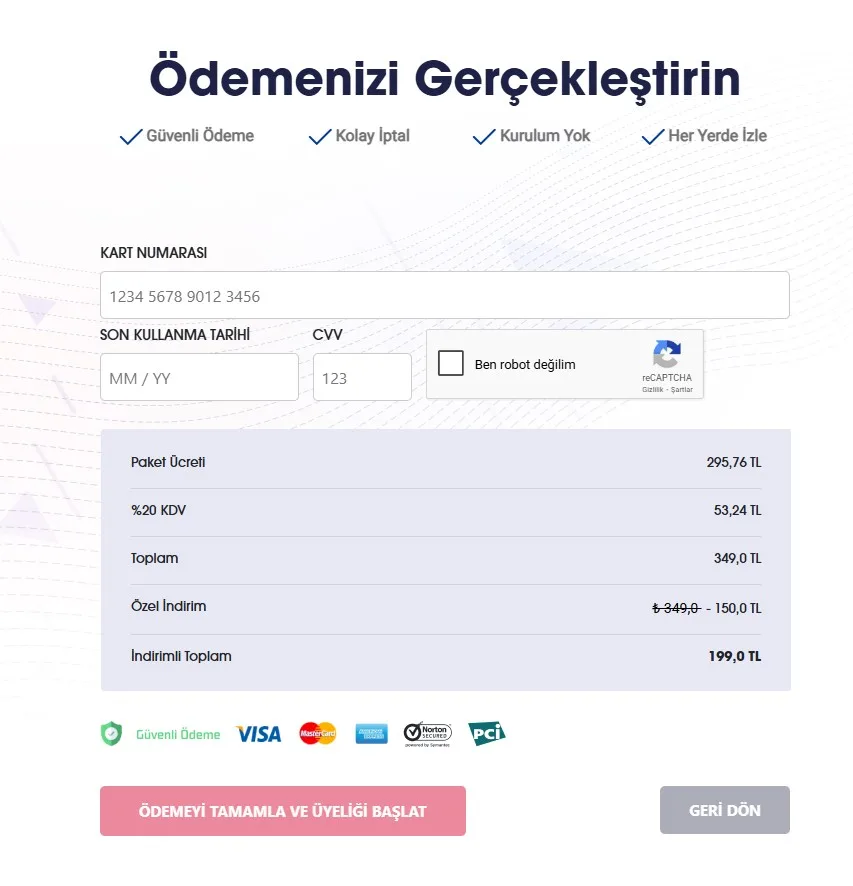Click the Son Kullanma Tarihi field

tap(199, 378)
